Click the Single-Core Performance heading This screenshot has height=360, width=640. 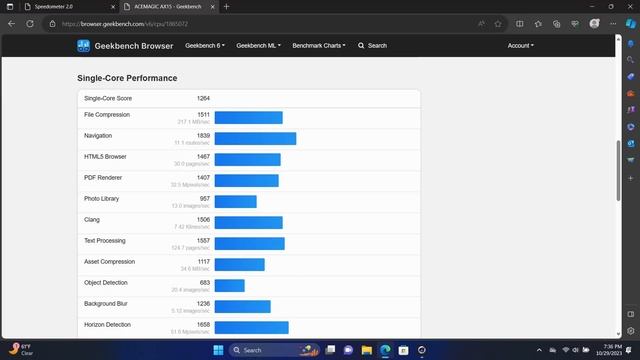click(127, 78)
